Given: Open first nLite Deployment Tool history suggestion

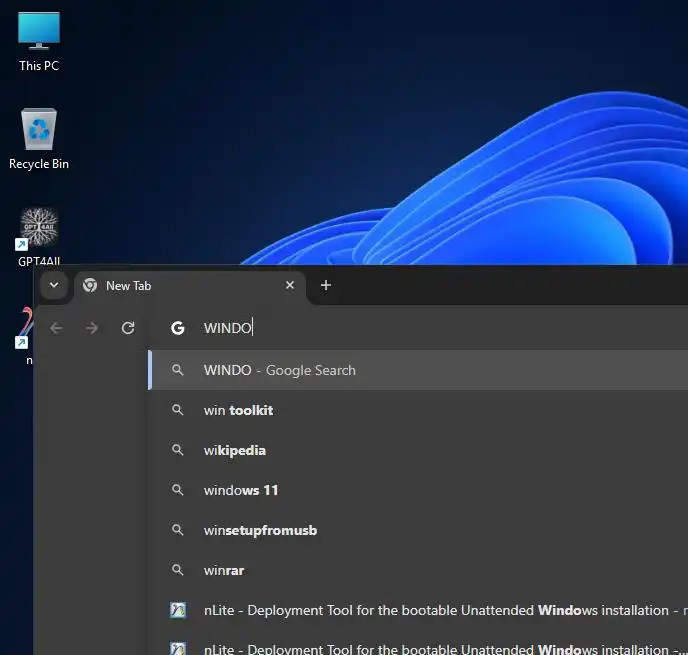Looking at the screenshot, I should [419, 610].
